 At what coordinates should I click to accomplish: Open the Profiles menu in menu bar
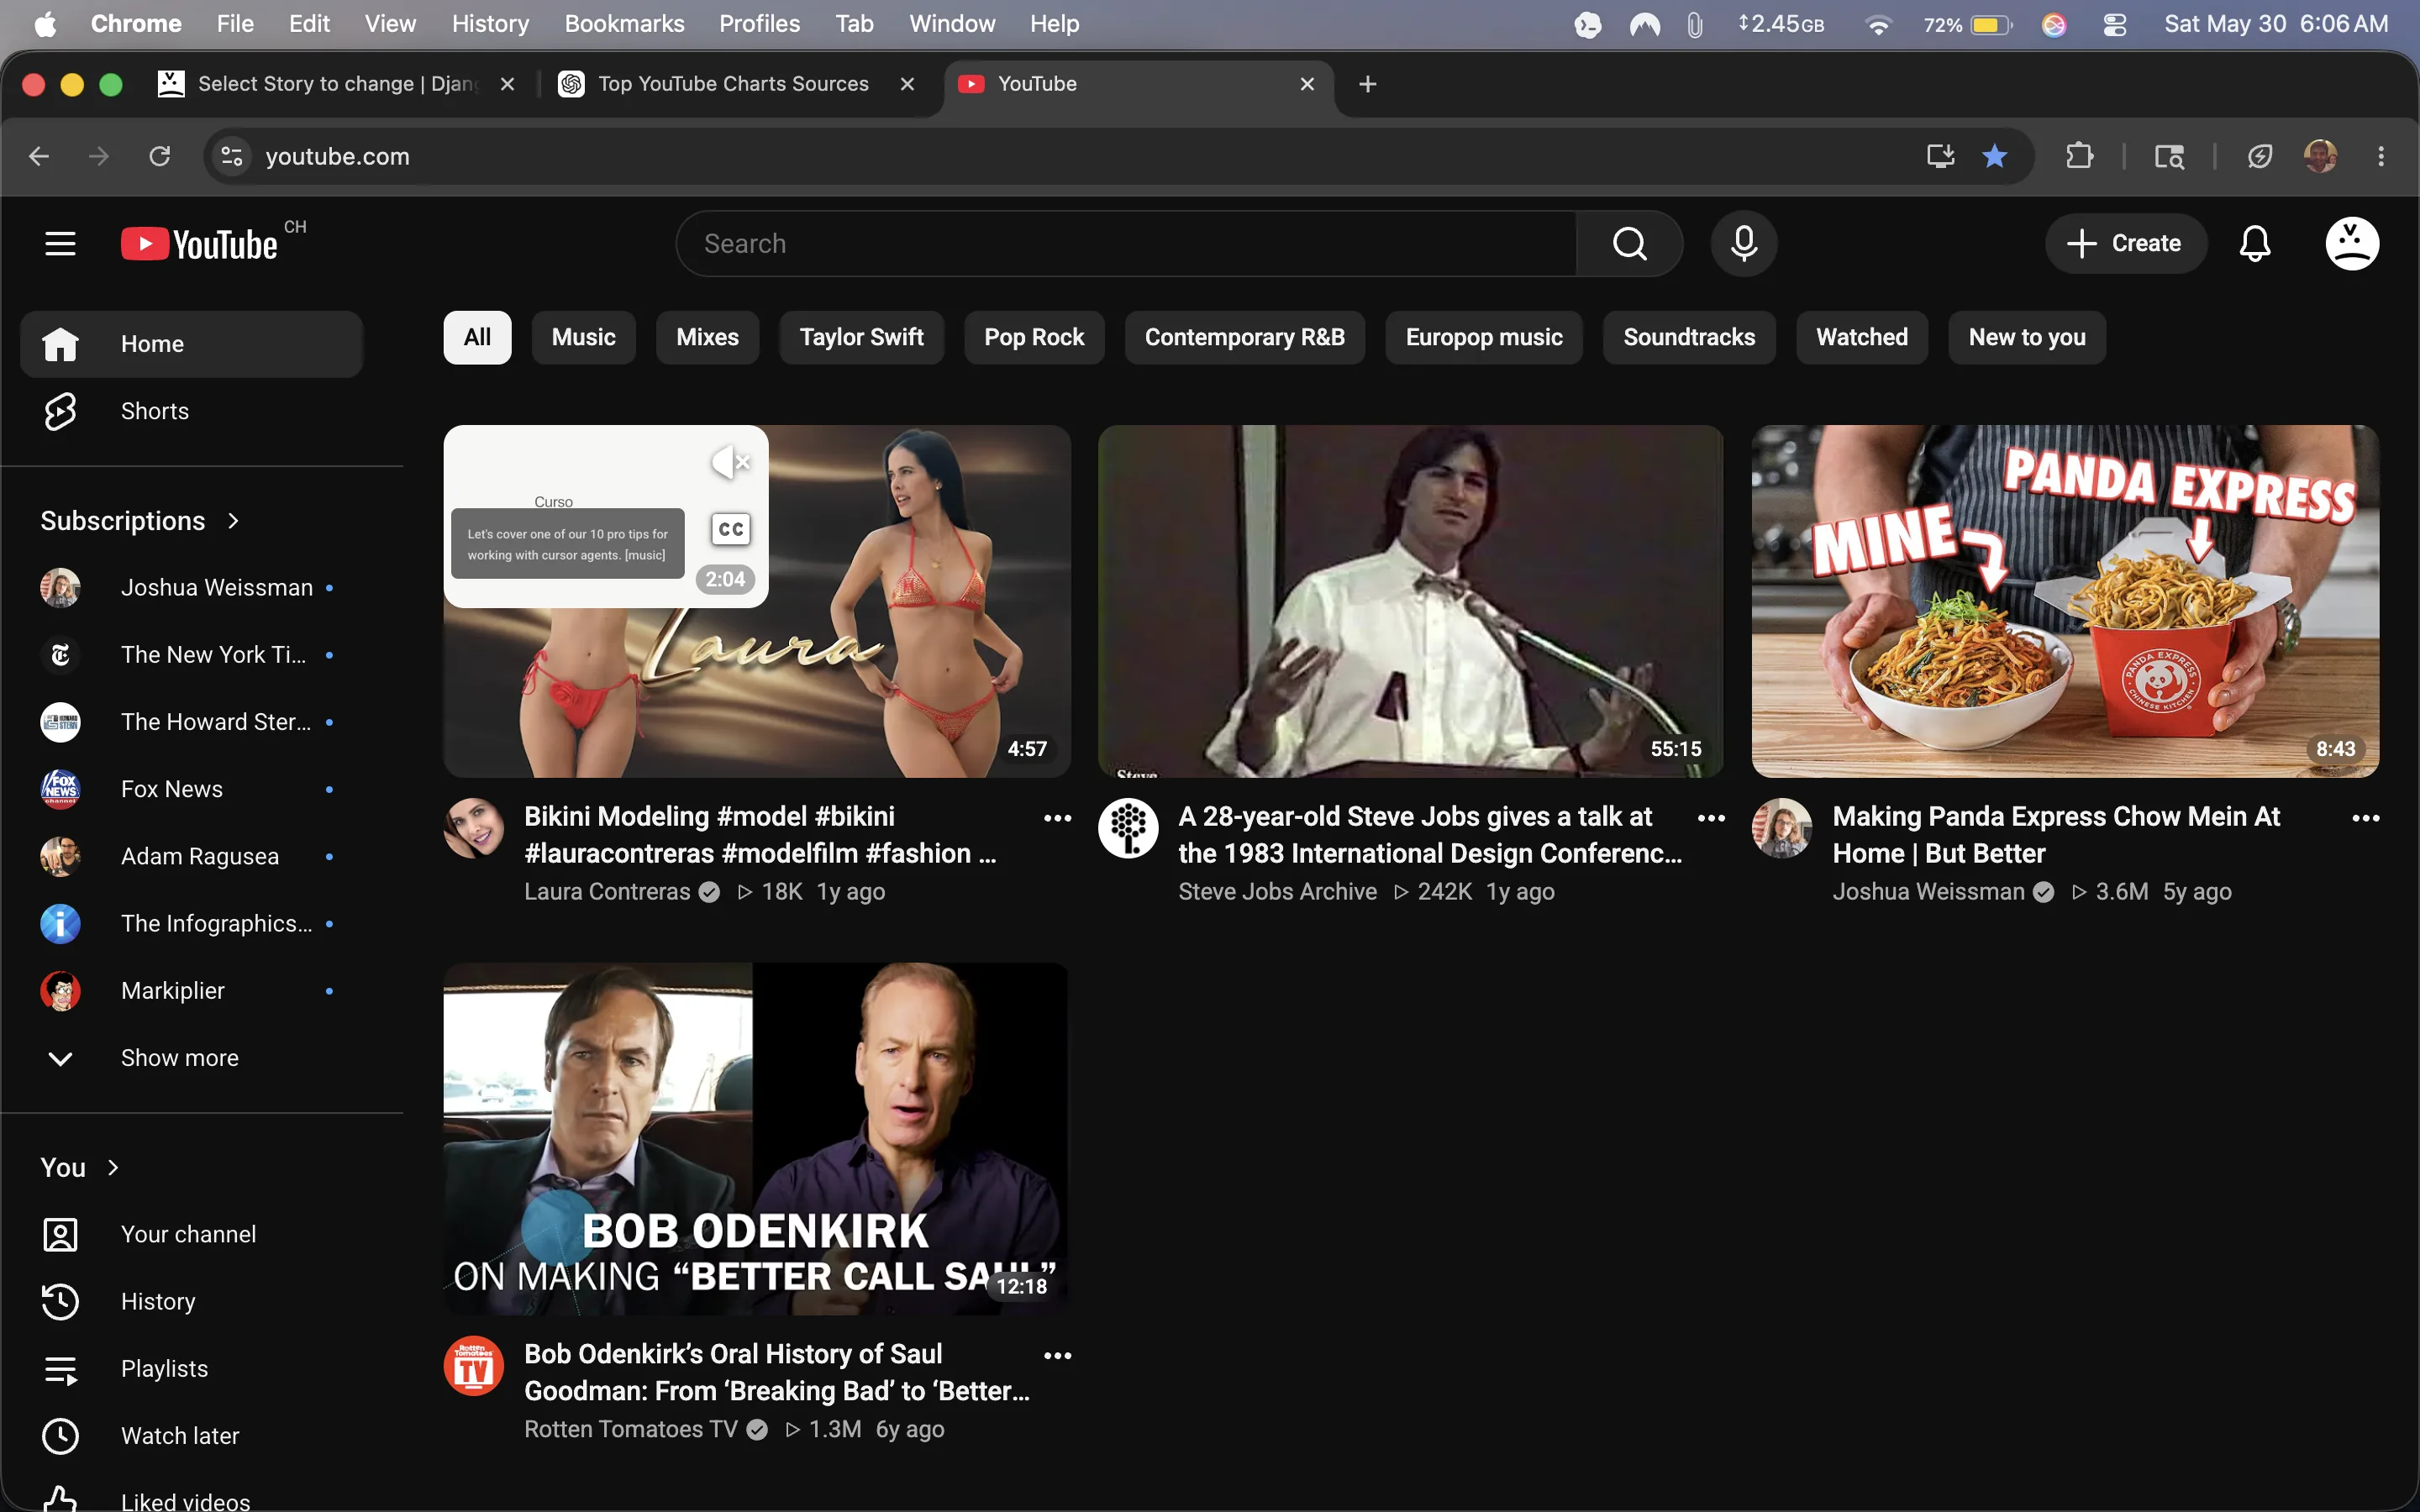[759, 23]
